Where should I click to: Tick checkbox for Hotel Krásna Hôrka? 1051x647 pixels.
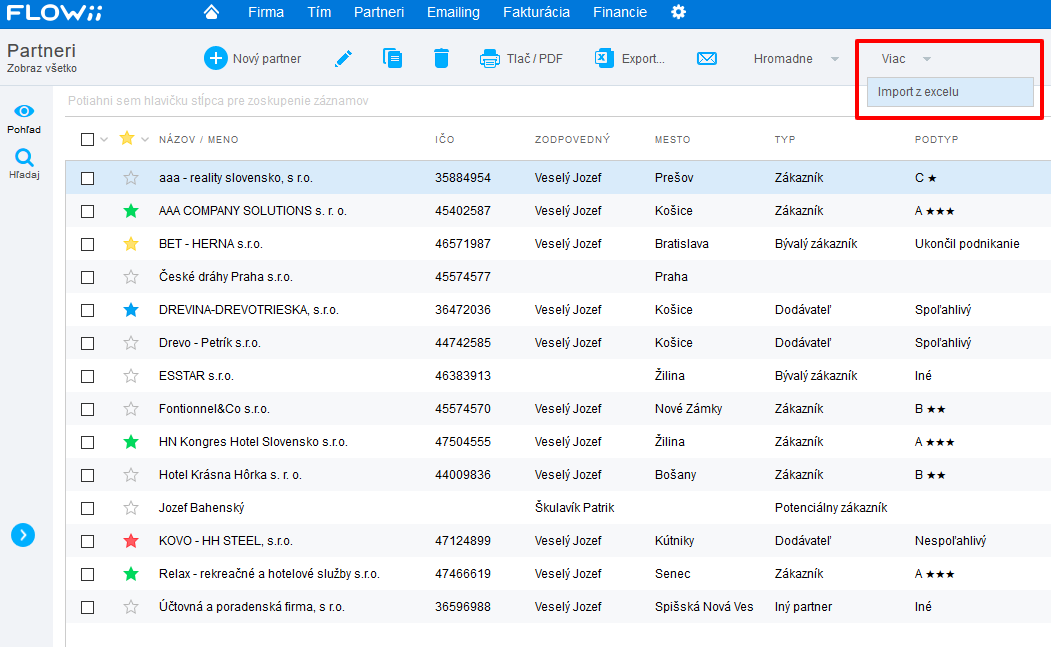click(87, 475)
